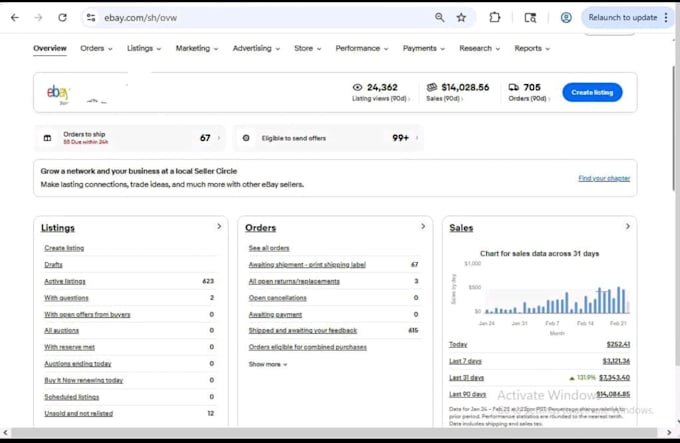Image resolution: width=680 pixels, height=443 pixels.
Task: Open the browser extensions puzzle icon
Action: tap(494, 17)
